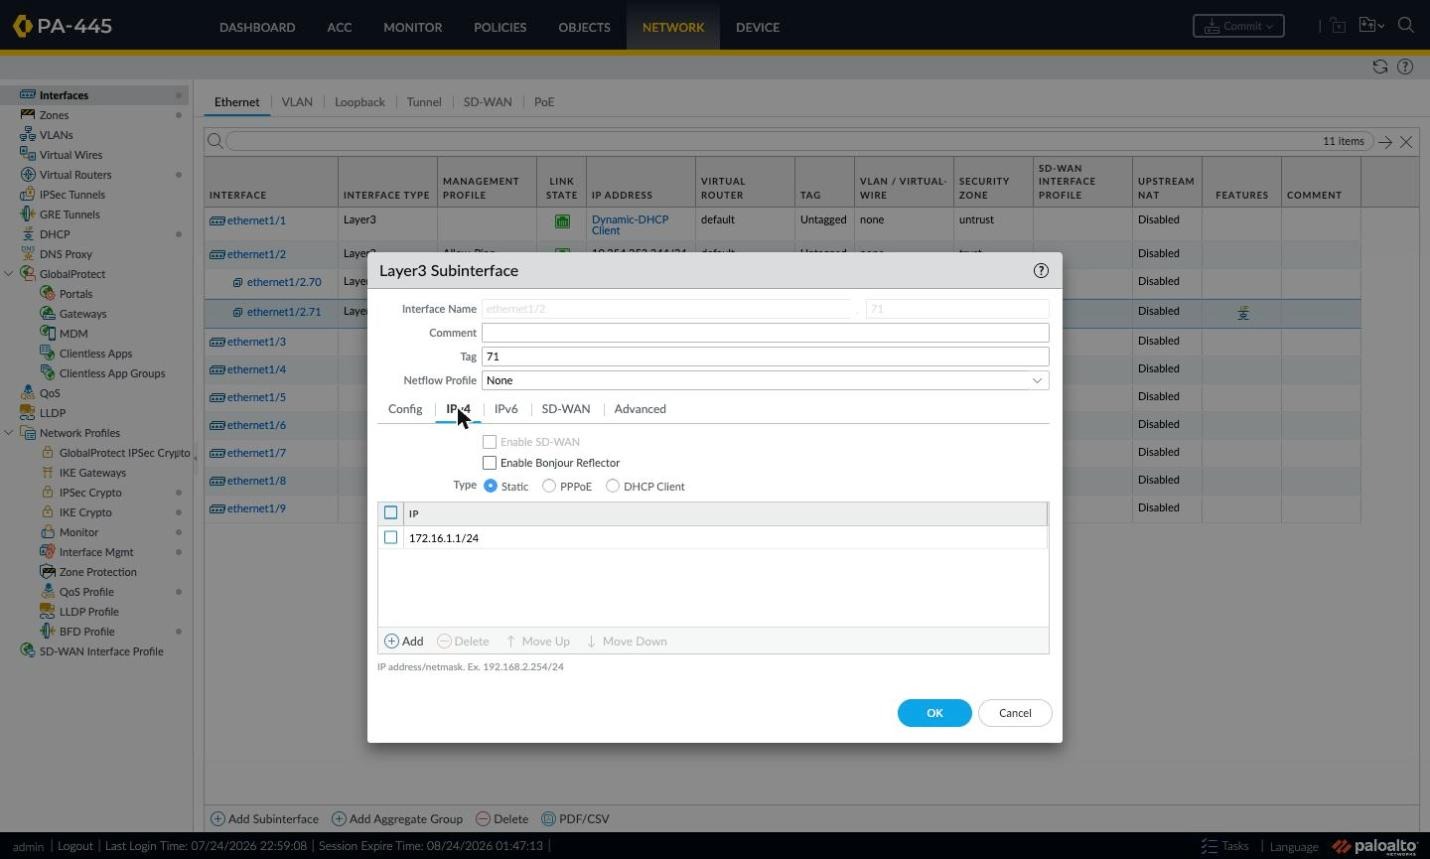Click the apply filter arrow icon

coord(1385,142)
